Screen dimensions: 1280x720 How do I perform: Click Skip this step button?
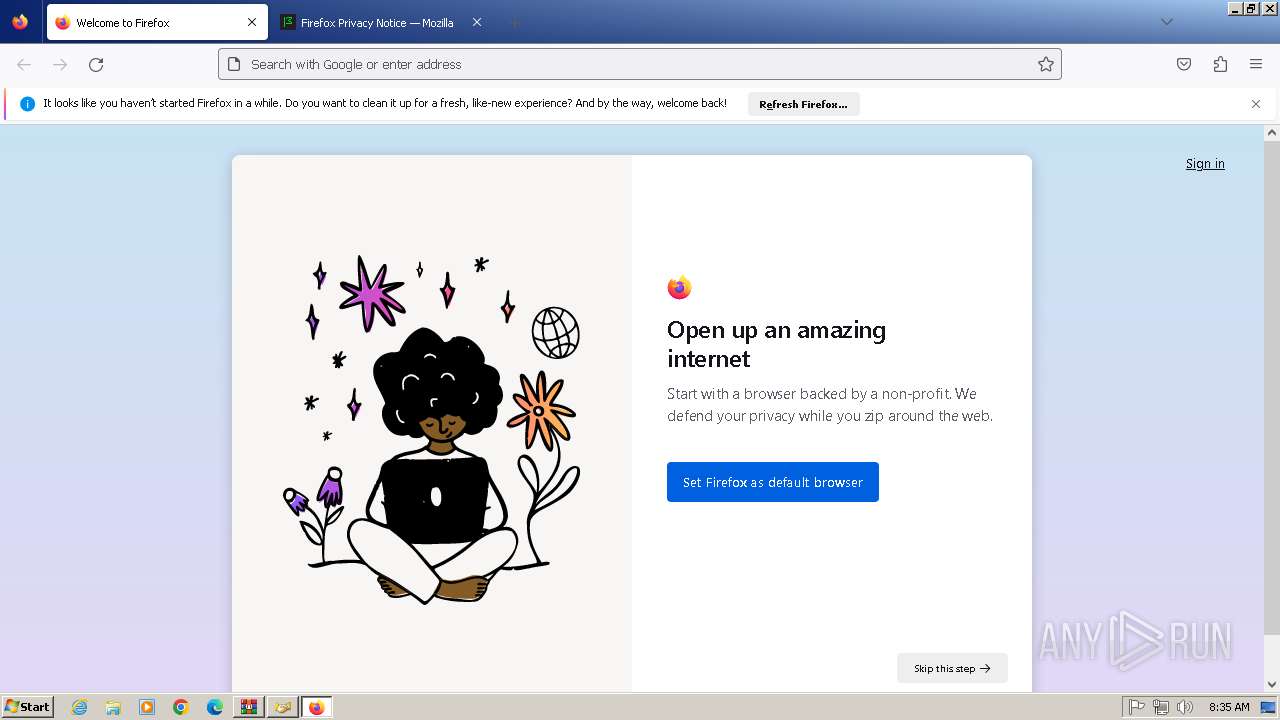tap(952, 668)
